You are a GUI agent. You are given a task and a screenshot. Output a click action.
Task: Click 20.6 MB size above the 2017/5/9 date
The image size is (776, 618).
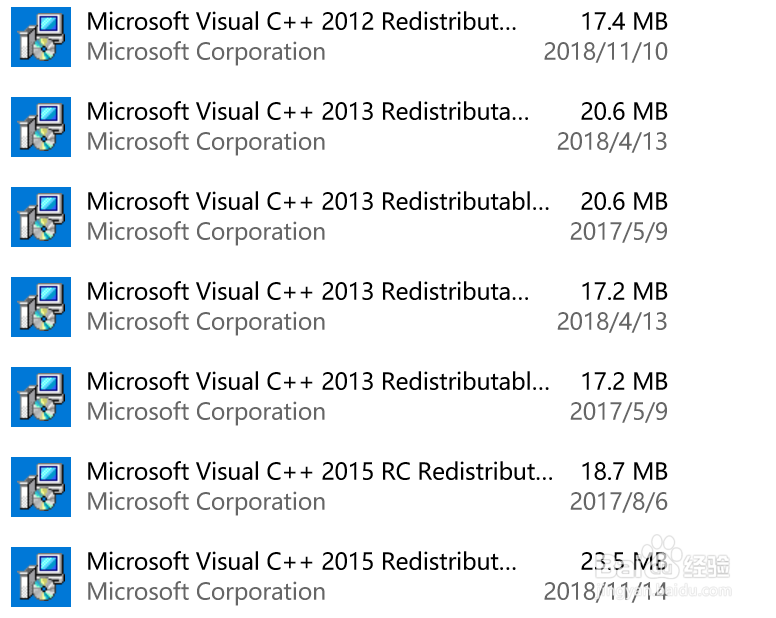624,202
